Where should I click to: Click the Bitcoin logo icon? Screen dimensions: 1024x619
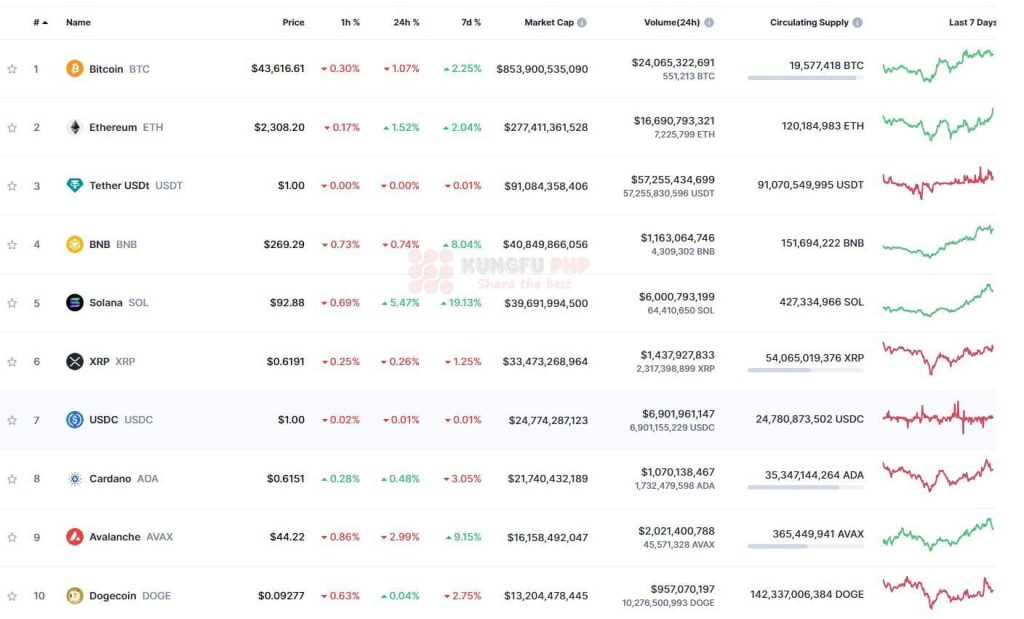coord(74,69)
